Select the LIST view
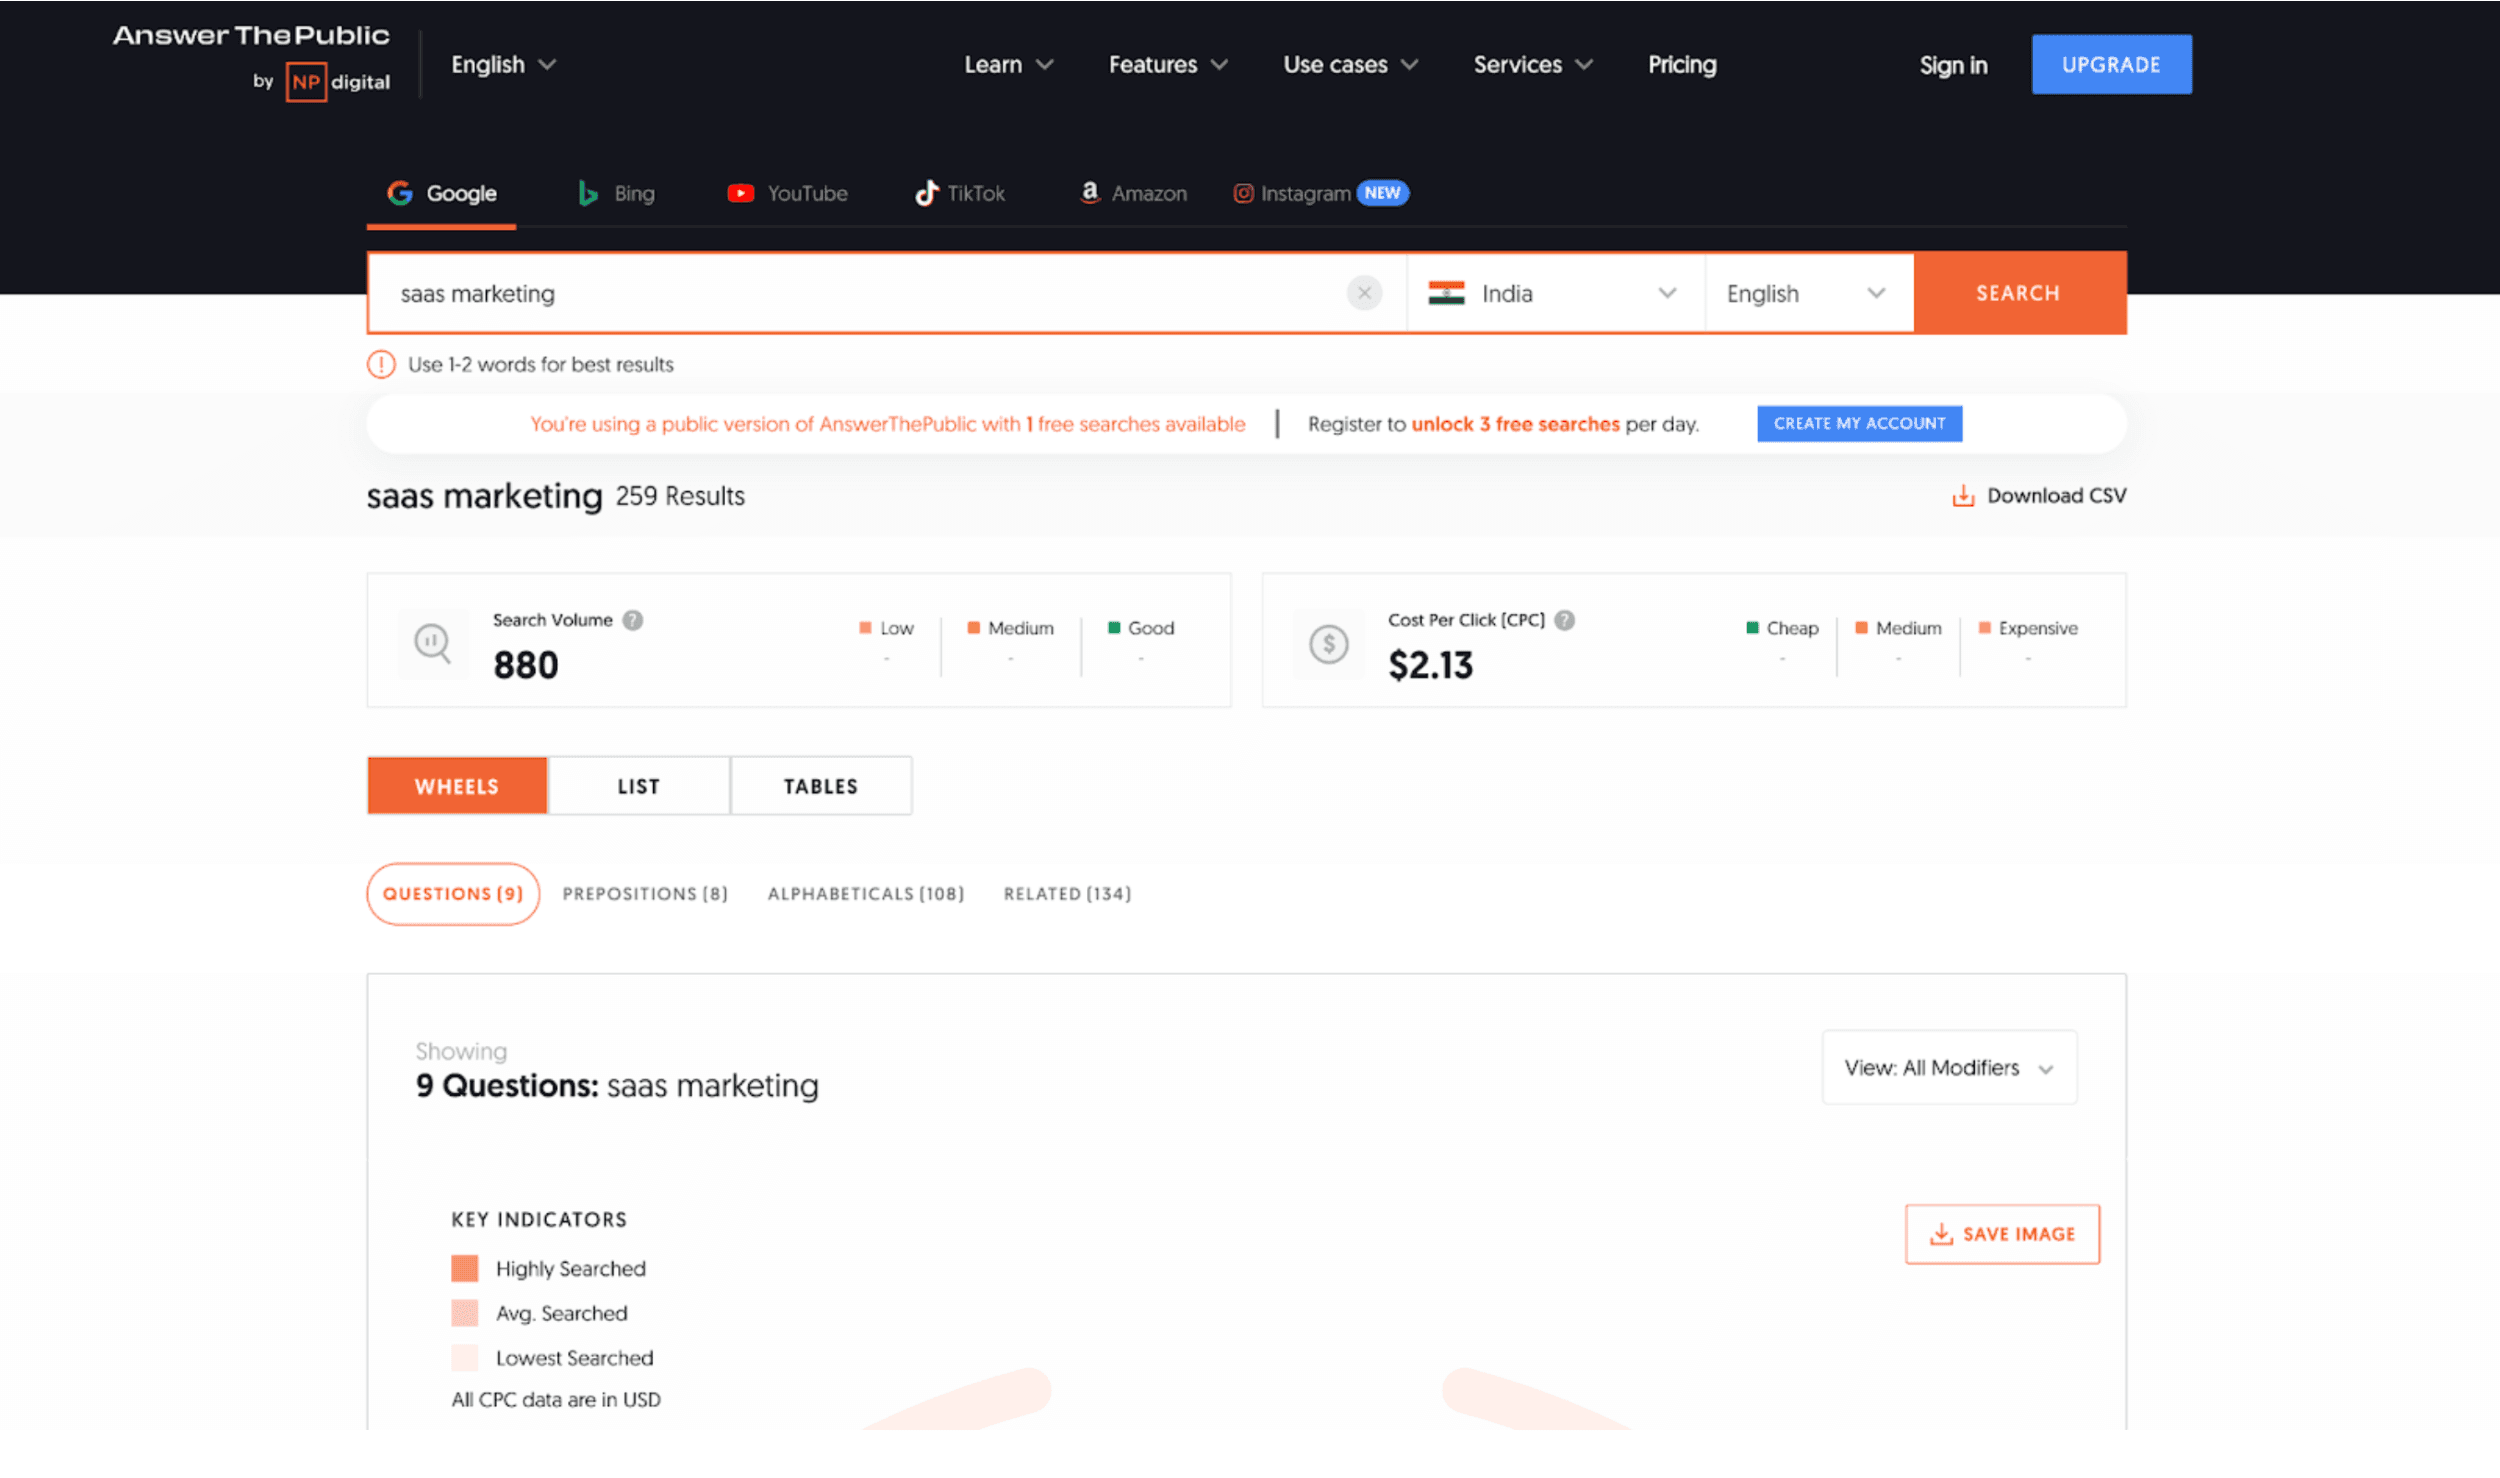This screenshot has width=2500, height=1478. pos(639,786)
